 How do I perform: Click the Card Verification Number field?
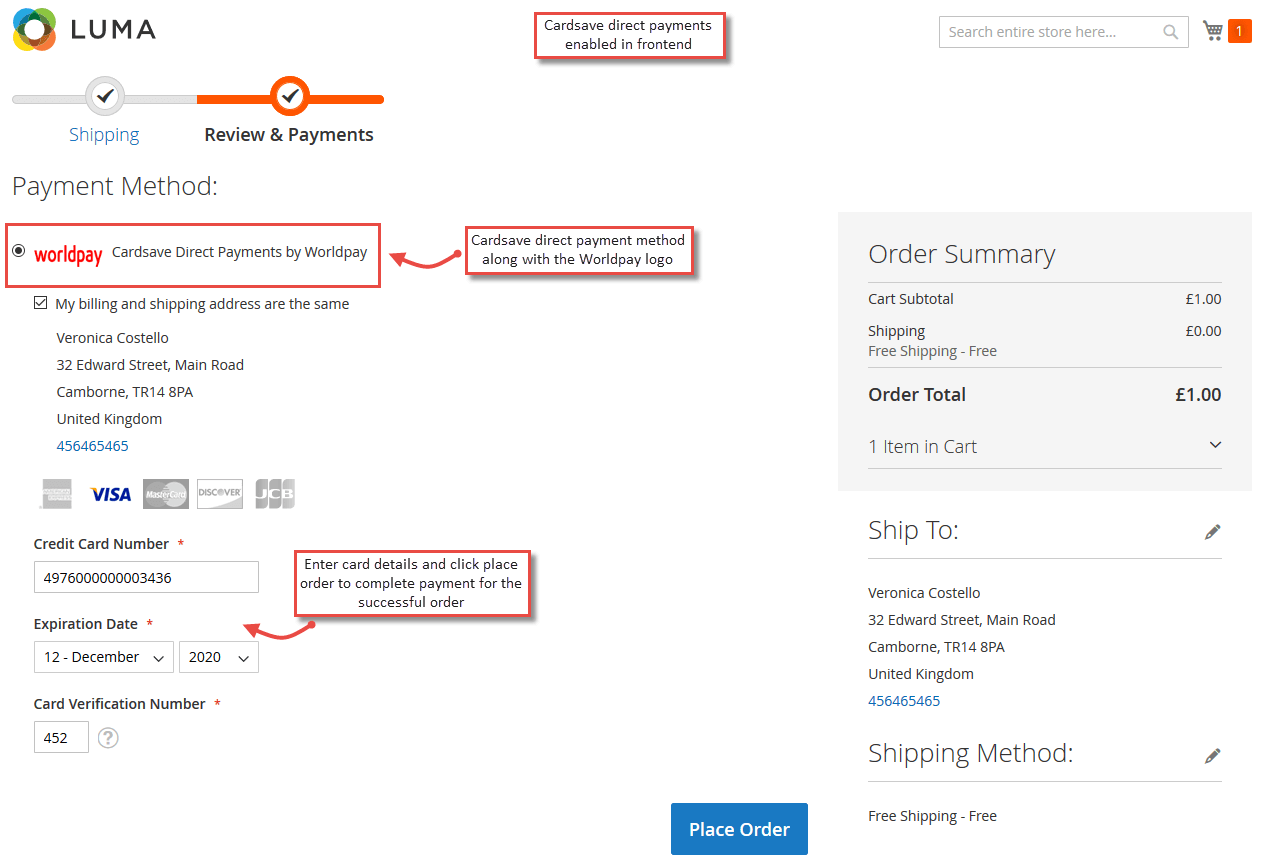(x=61, y=737)
